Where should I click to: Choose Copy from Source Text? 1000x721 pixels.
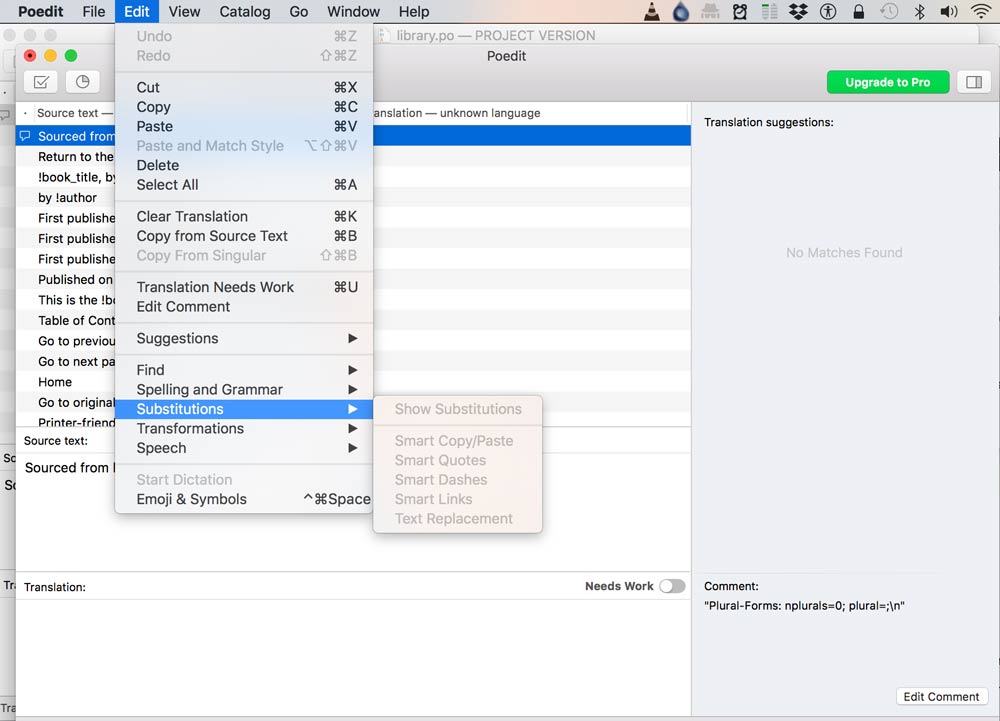(x=244, y=236)
